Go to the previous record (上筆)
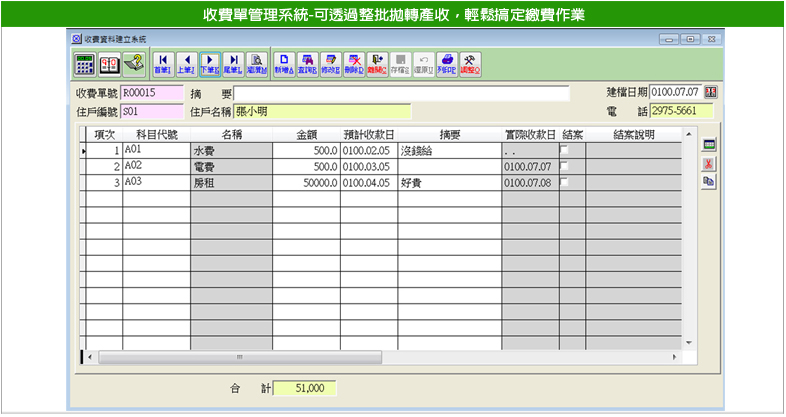The height and width of the screenshot is (417, 786). coord(186,64)
